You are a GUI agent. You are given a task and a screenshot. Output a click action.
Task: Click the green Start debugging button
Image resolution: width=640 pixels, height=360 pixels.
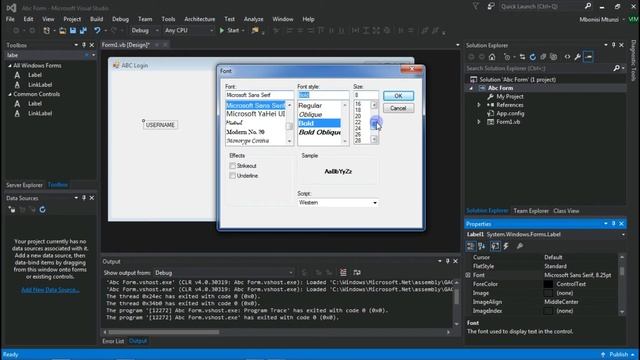click(229, 30)
